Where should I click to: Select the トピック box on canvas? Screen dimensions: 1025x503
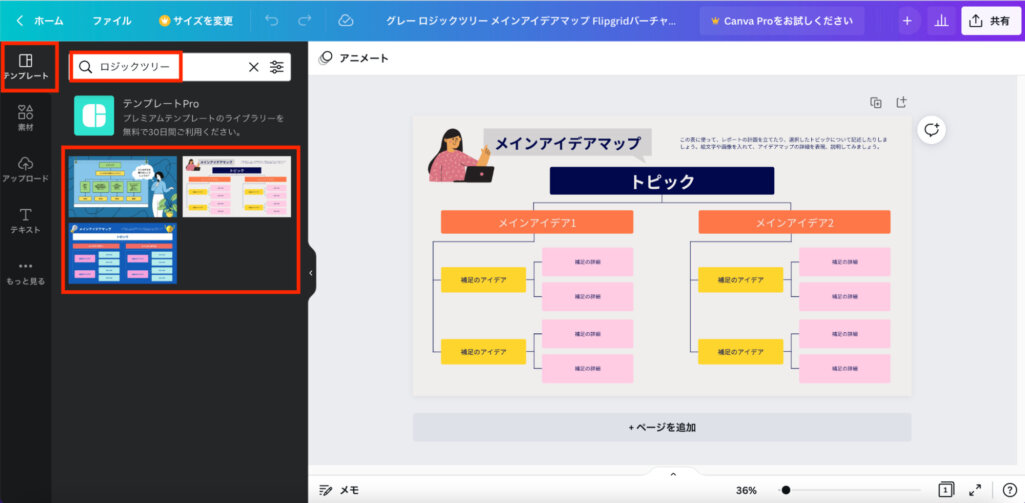[x=662, y=181]
